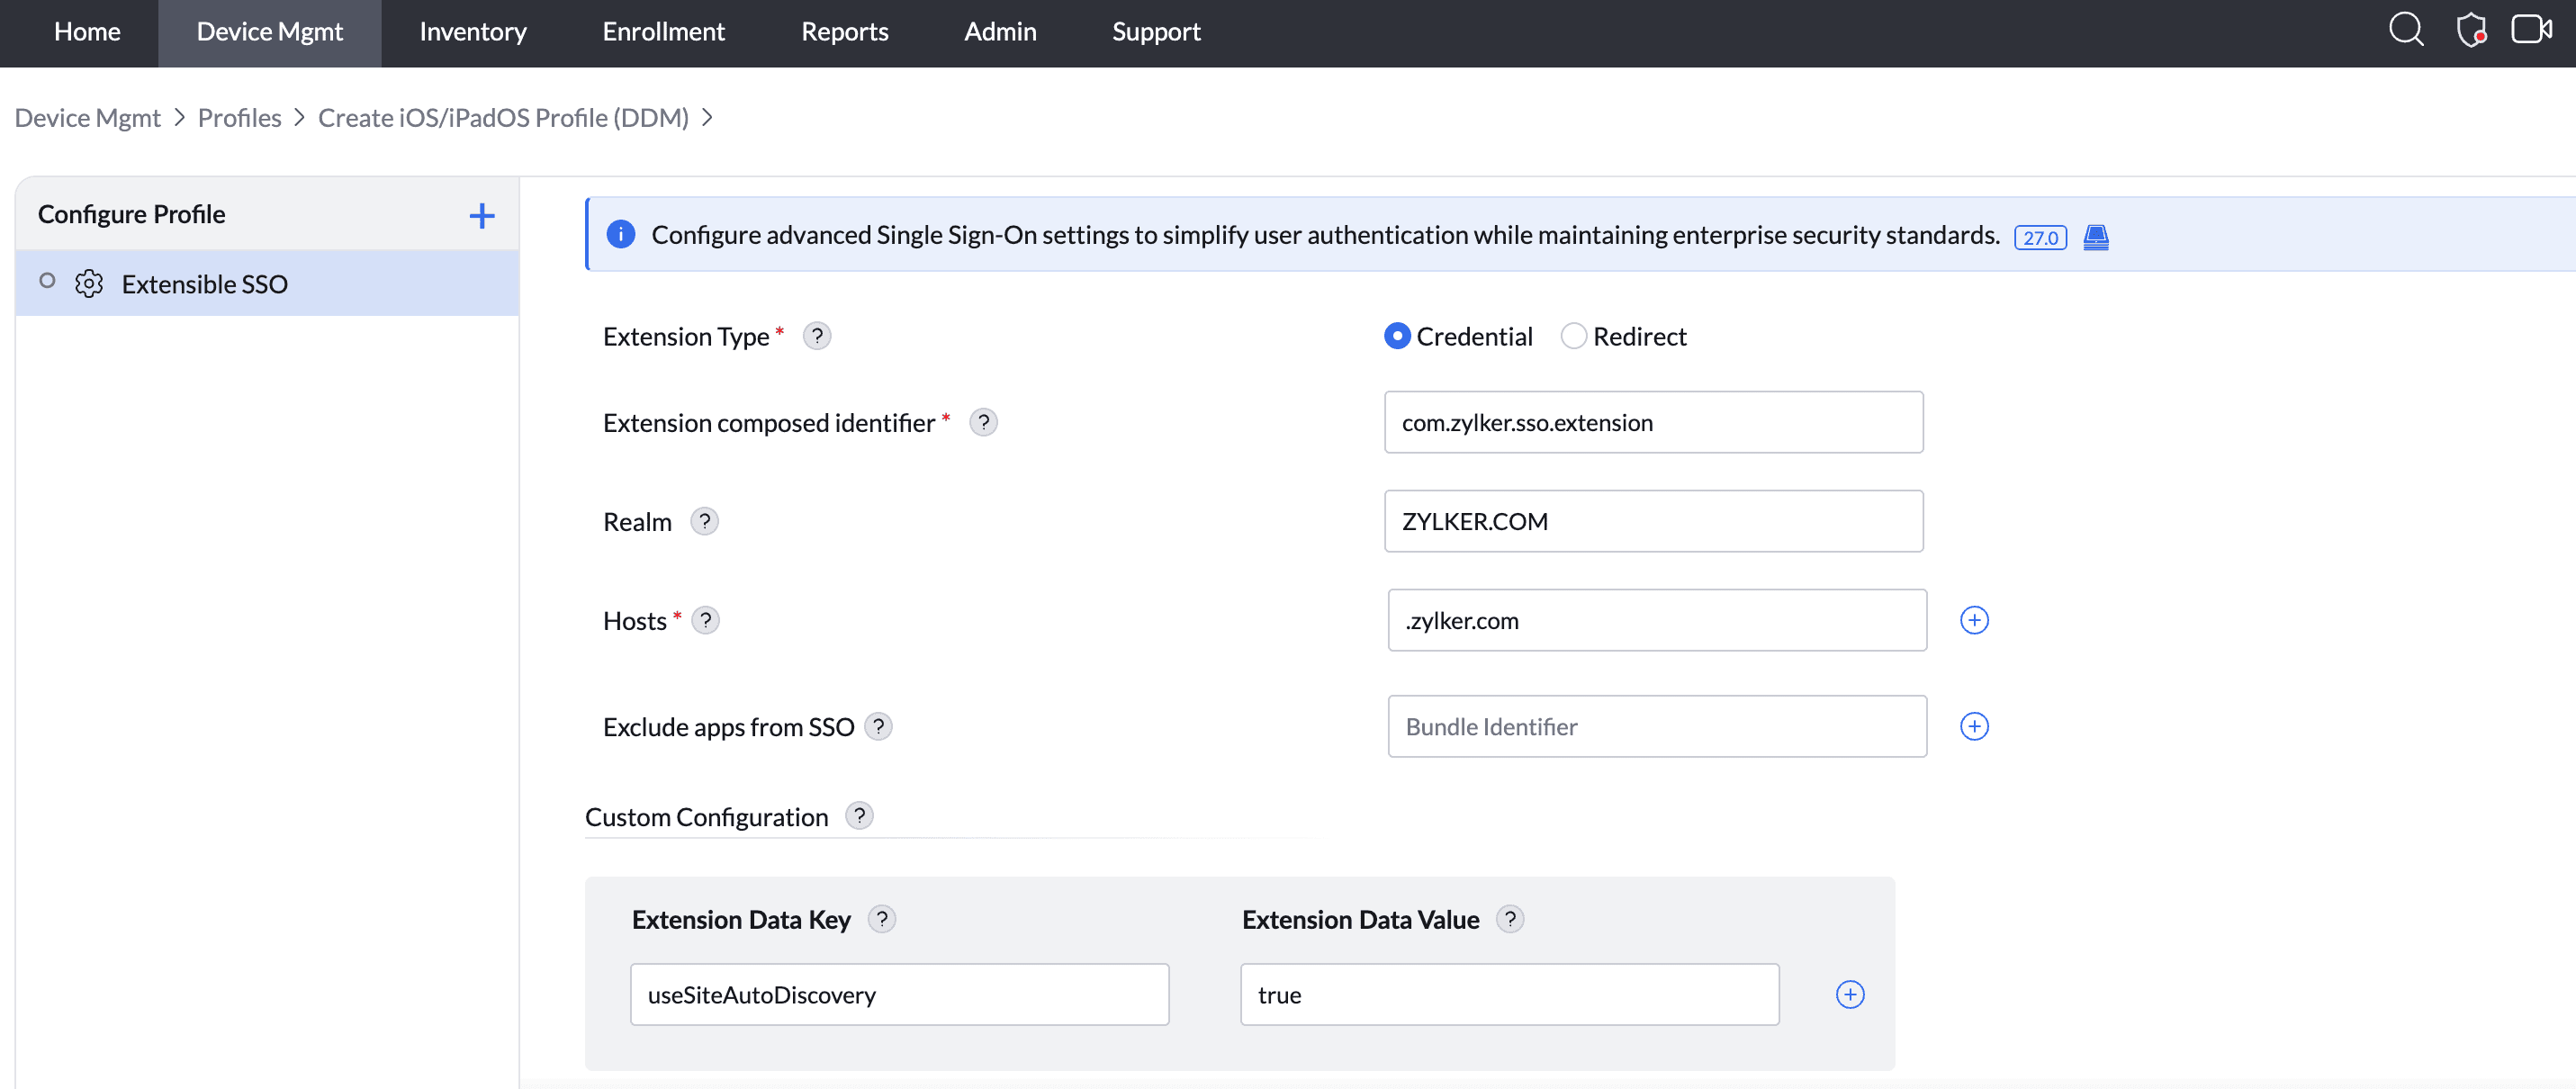
Task: Open help for Exclude apps from SSO
Action: (x=879, y=726)
